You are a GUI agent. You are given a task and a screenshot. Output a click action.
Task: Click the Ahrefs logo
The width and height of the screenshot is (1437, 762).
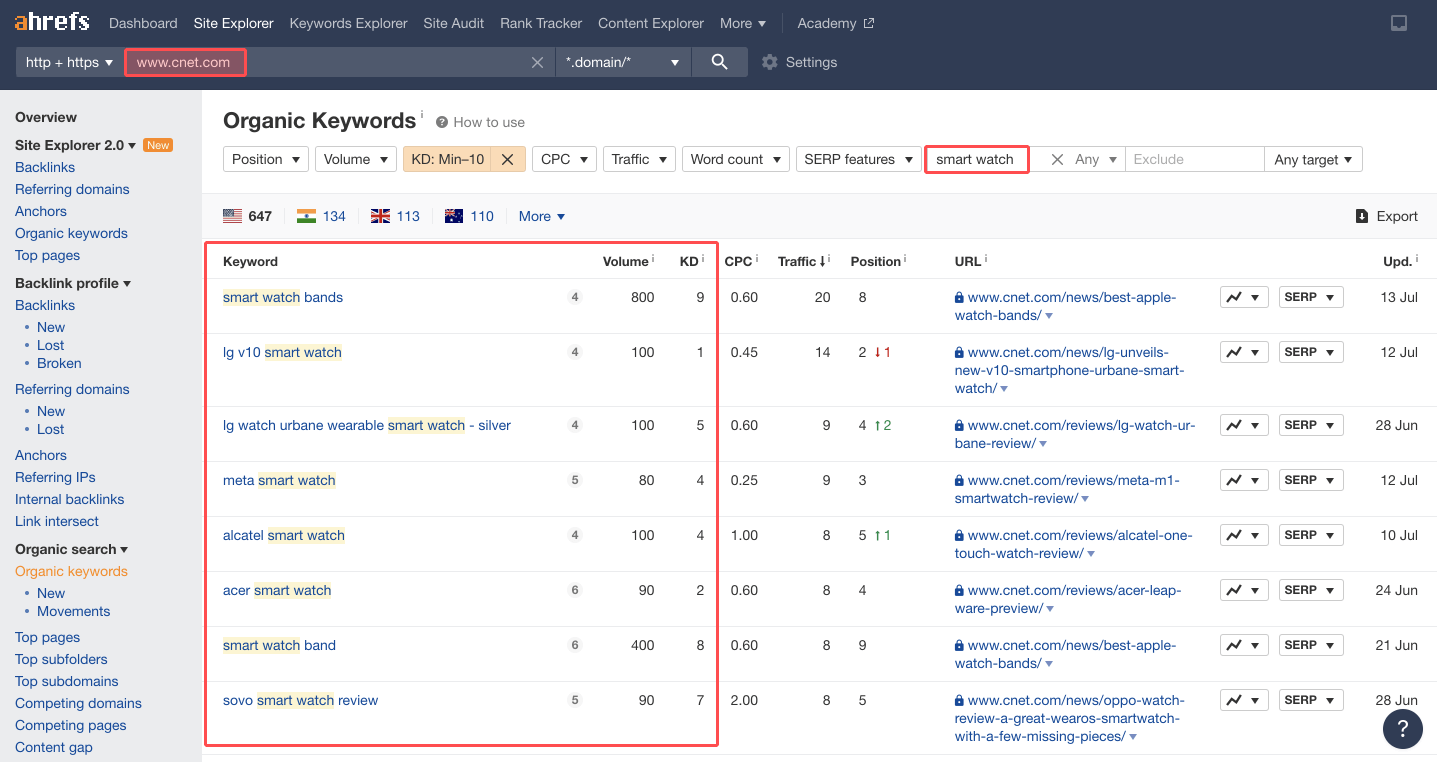(52, 22)
